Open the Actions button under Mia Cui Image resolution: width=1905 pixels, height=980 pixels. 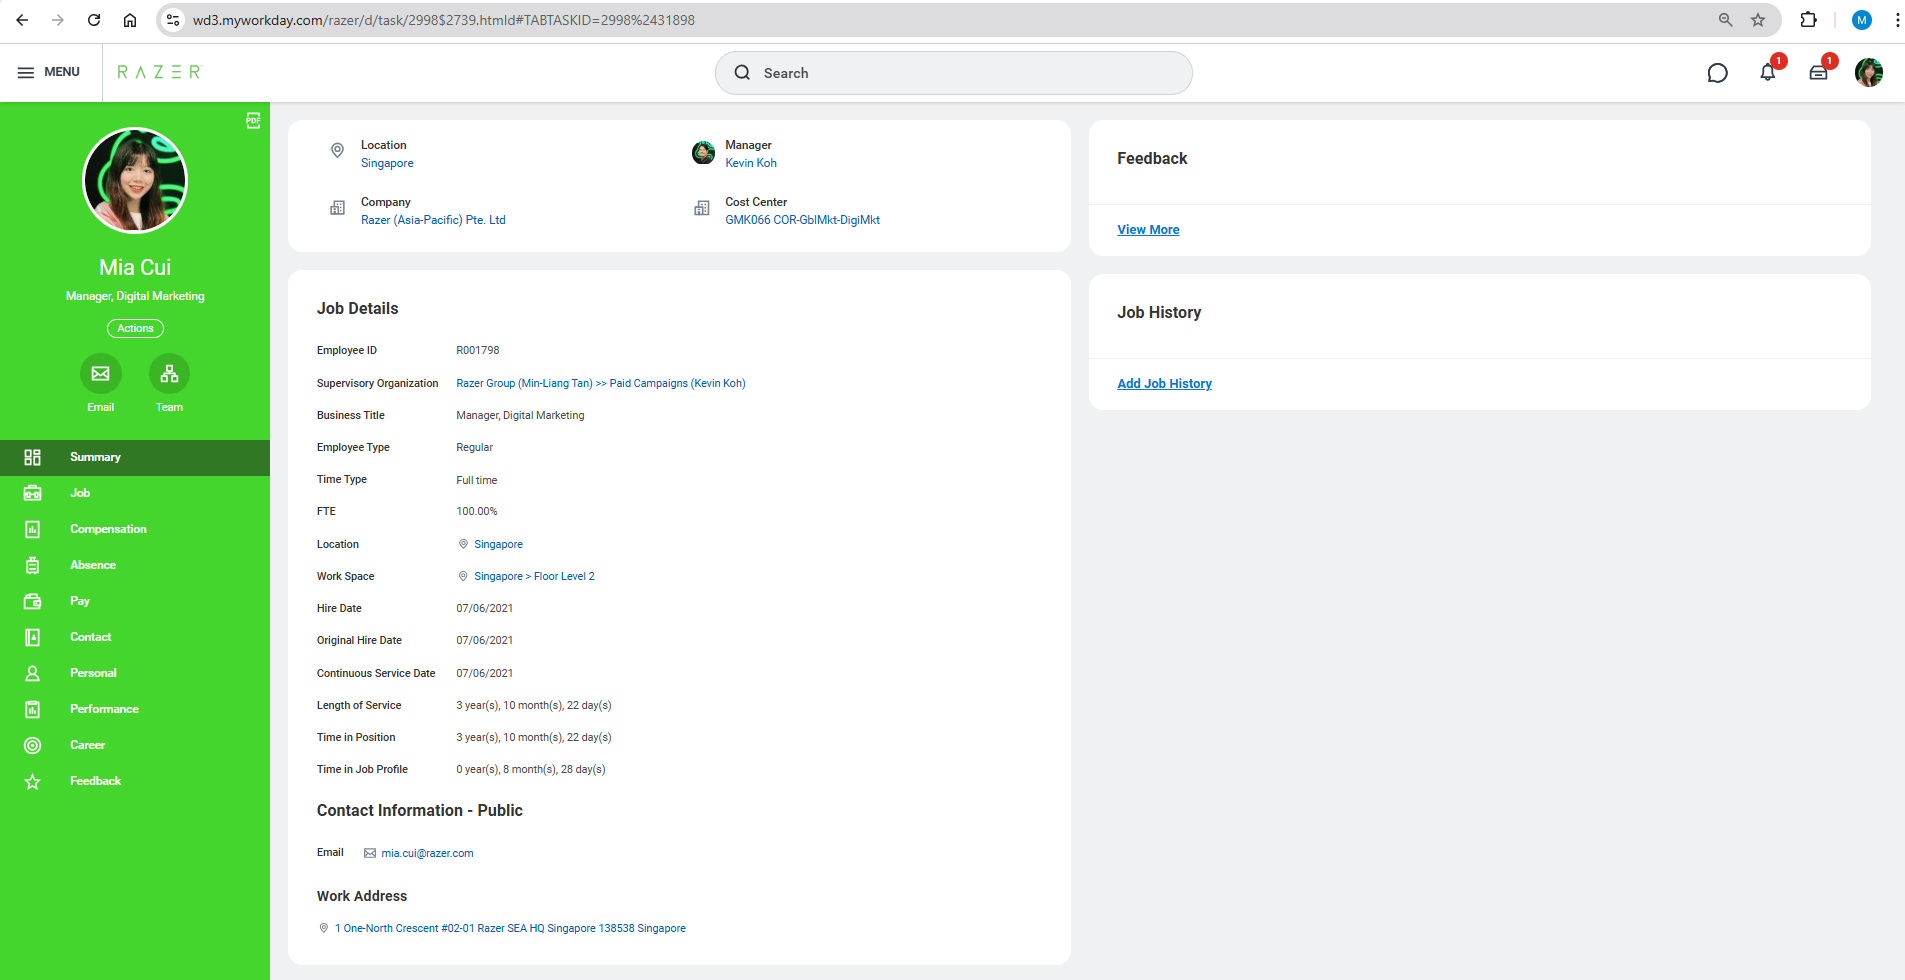(x=135, y=328)
